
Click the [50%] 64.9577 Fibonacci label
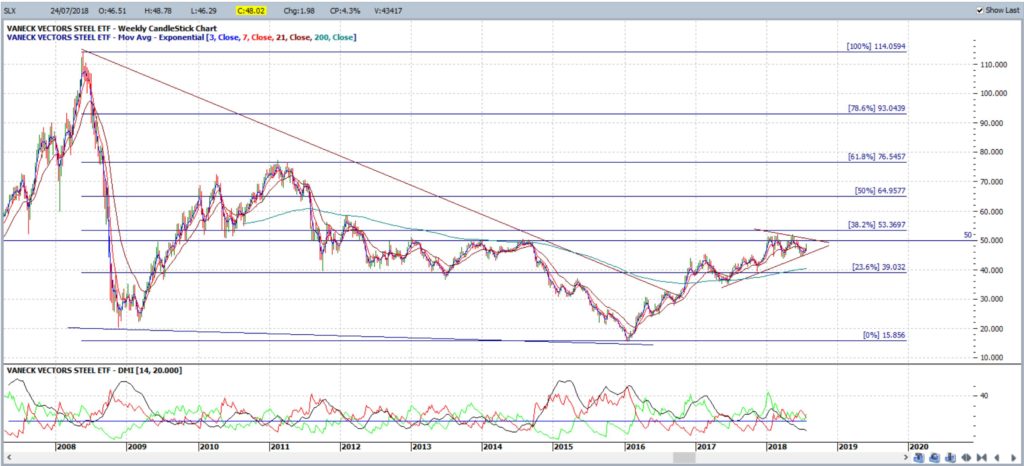880,191
